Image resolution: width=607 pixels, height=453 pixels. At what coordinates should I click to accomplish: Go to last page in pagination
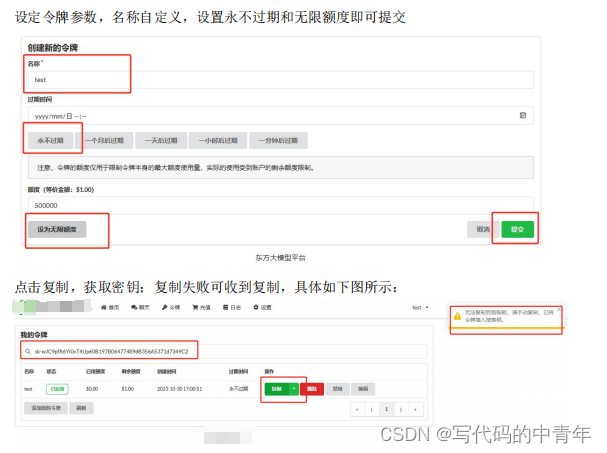416,409
